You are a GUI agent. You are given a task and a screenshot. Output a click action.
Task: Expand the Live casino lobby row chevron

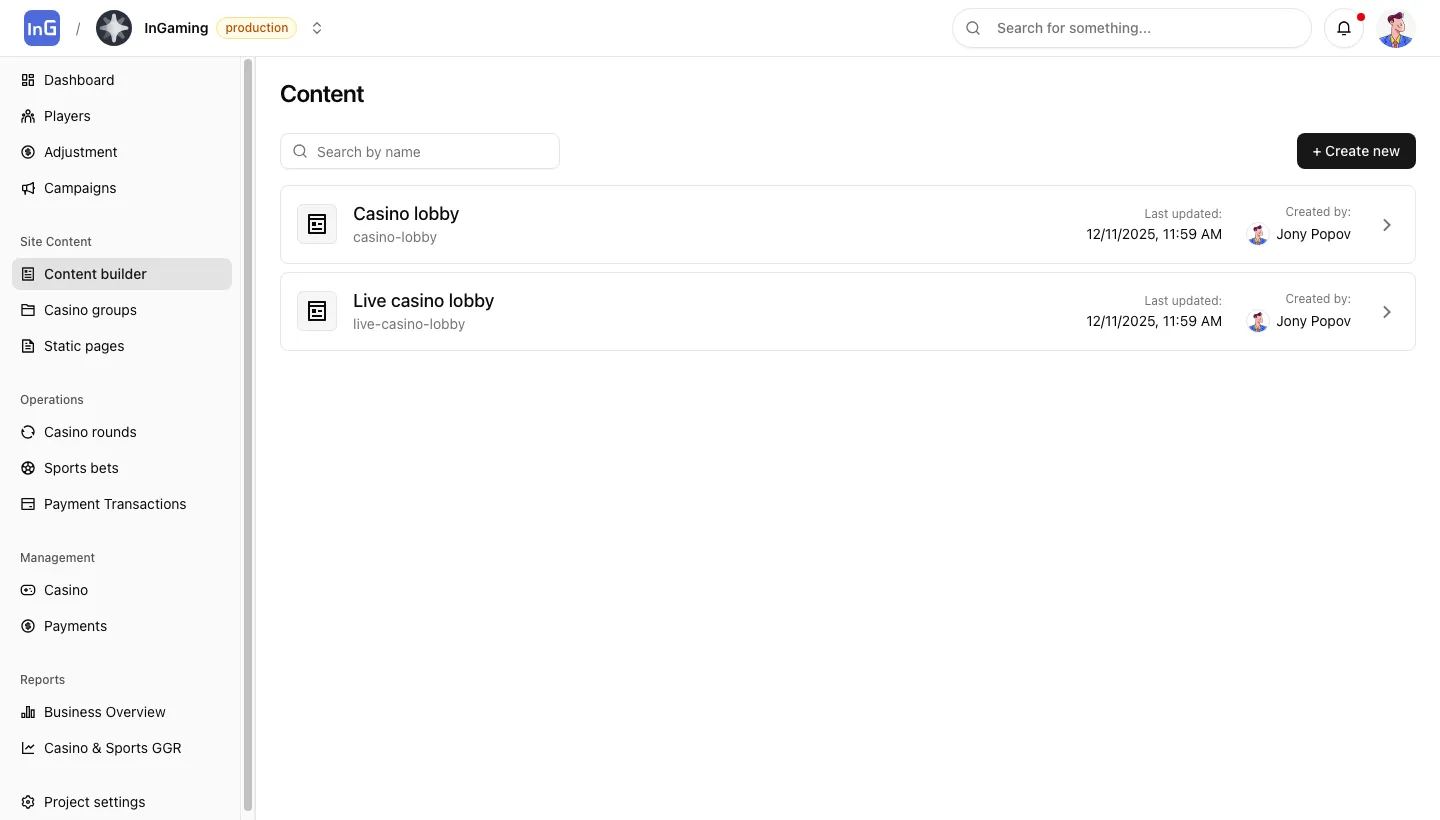click(1387, 311)
